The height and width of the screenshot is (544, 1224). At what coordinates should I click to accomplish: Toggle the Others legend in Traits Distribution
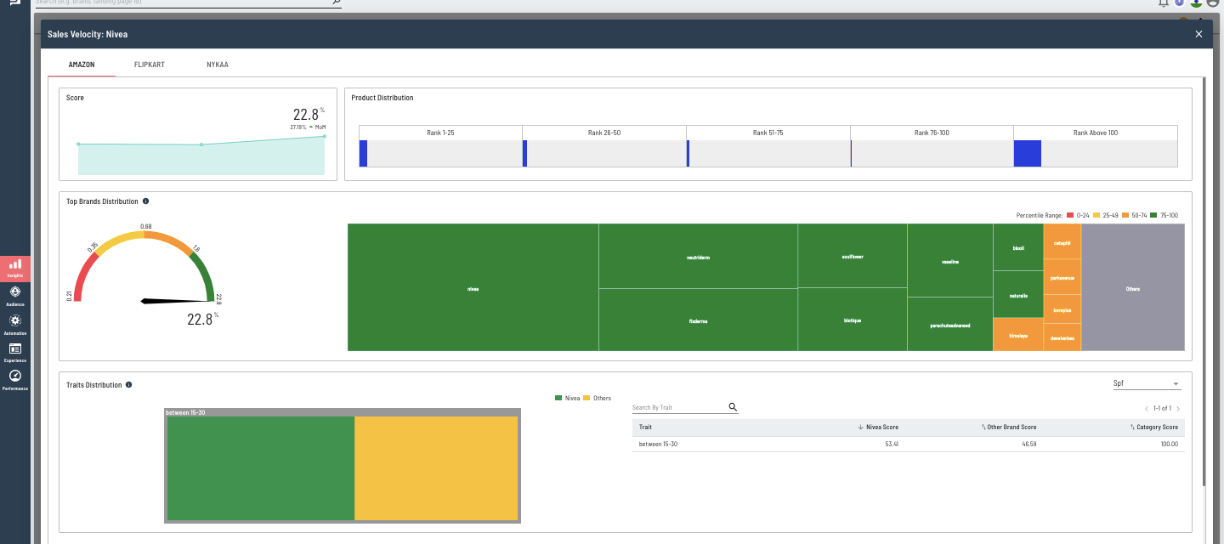click(x=597, y=398)
